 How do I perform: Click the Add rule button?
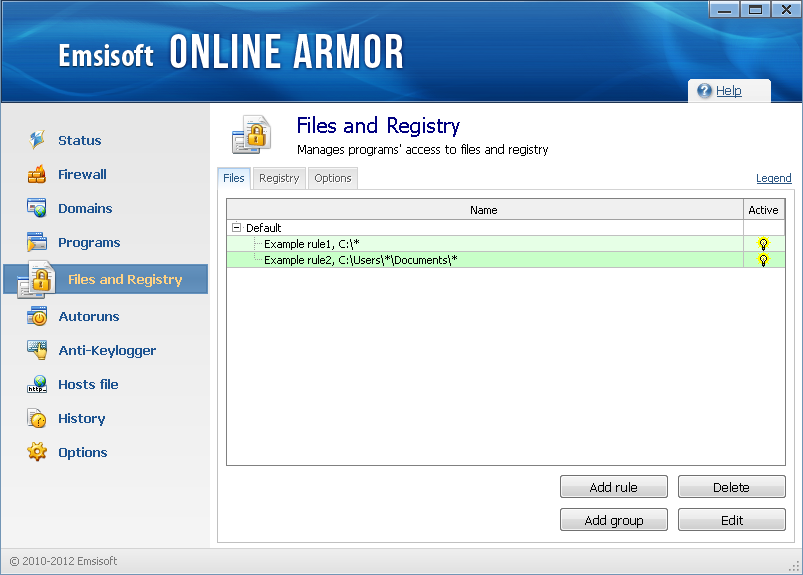(x=614, y=487)
